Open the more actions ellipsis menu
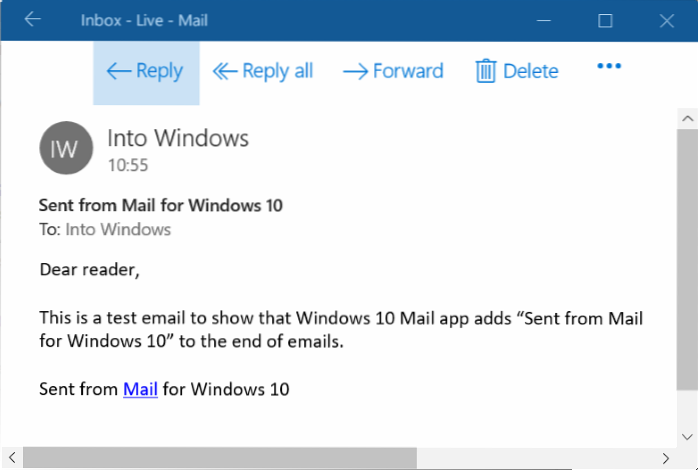This screenshot has width=698, height=470. (x=609, y=67)
